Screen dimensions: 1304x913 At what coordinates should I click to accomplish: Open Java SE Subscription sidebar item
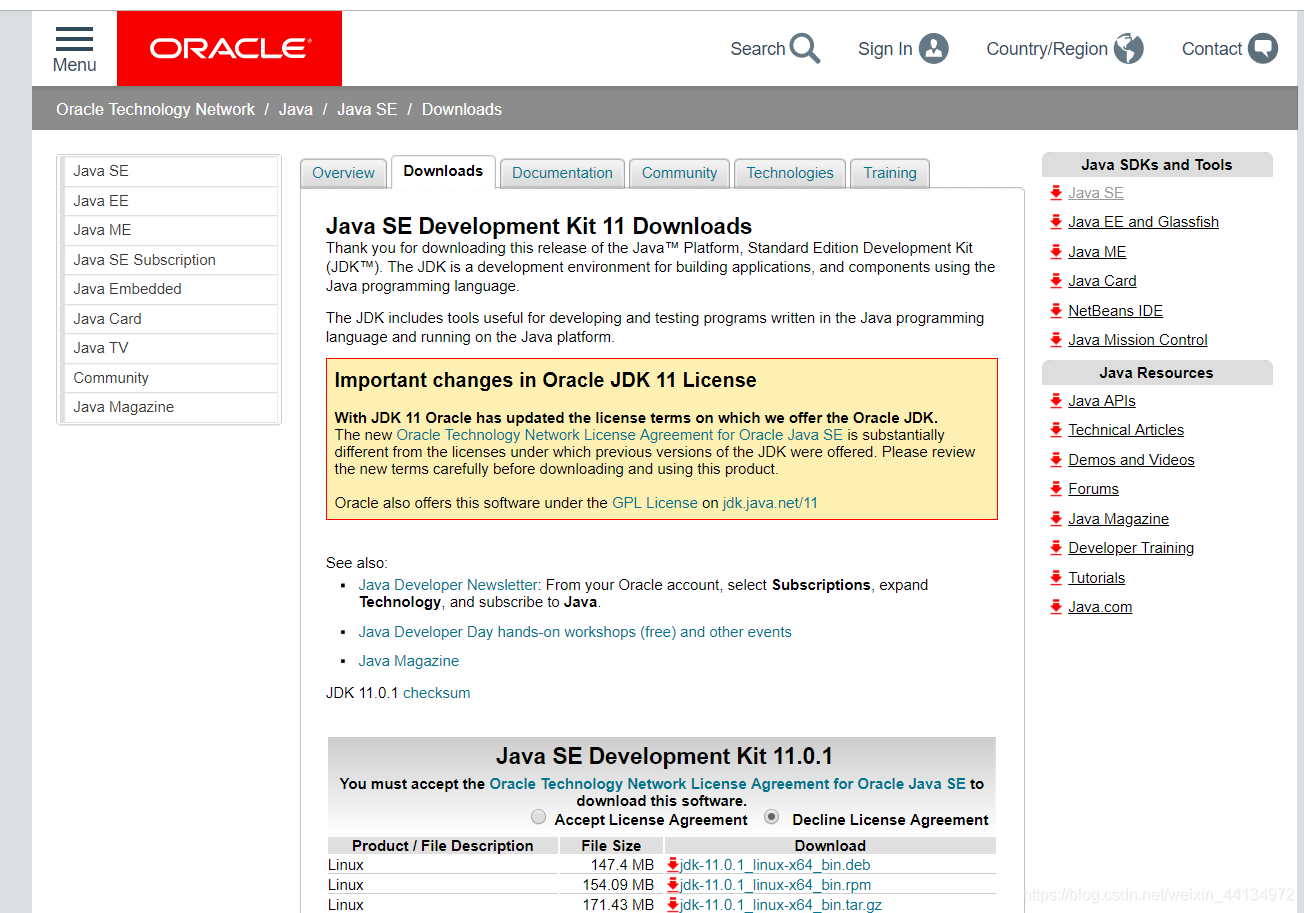pos(169,260)
